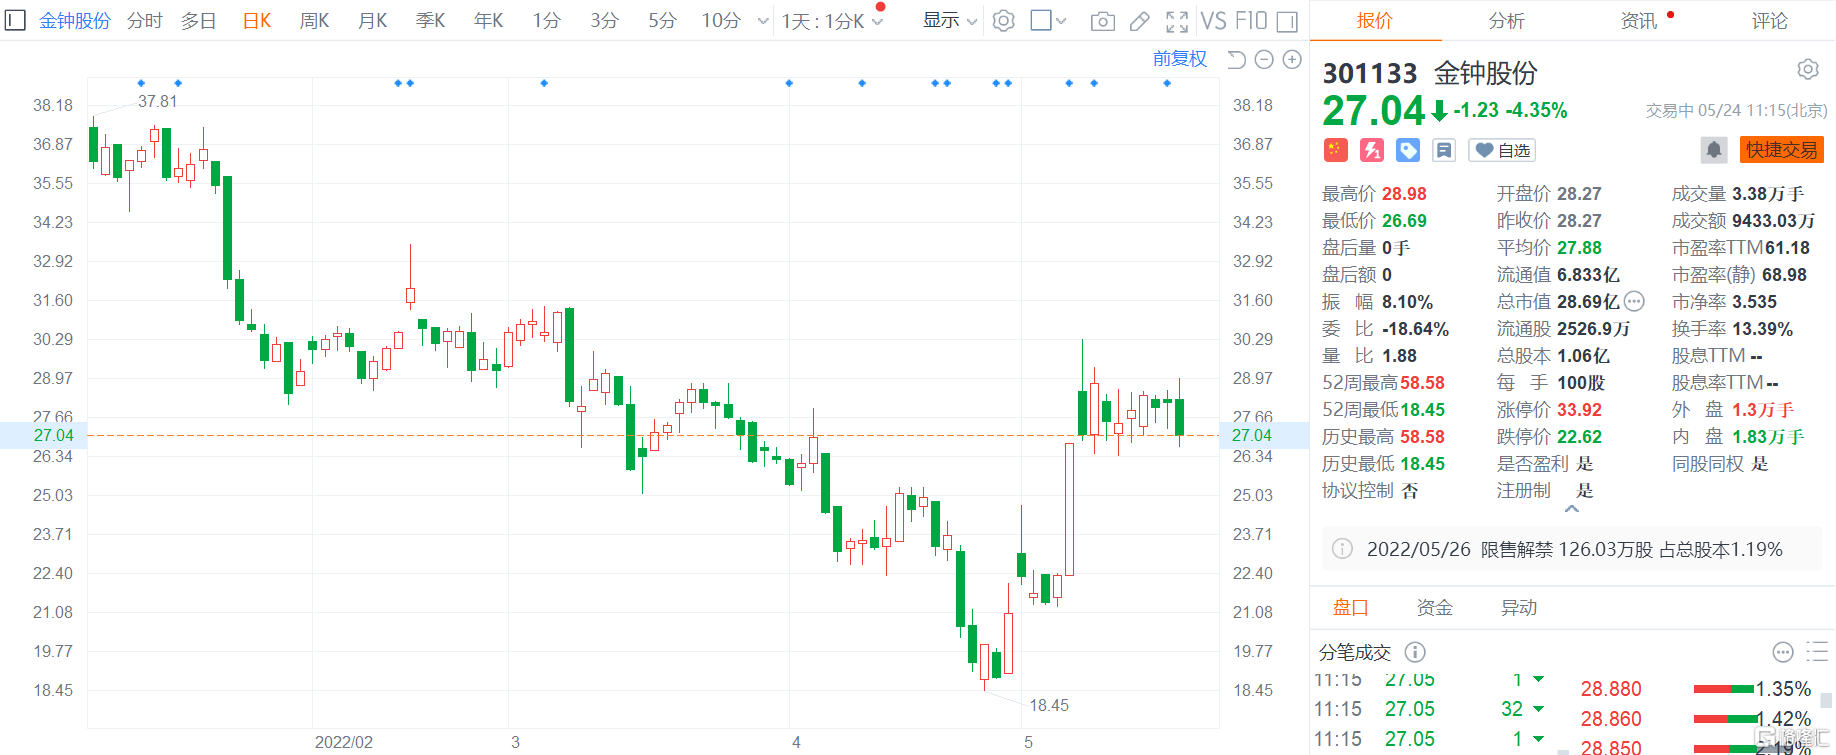Screen dimensions: 1836x755
Task: Open 资讯 tab in right panel
Action: (1639, 21)
